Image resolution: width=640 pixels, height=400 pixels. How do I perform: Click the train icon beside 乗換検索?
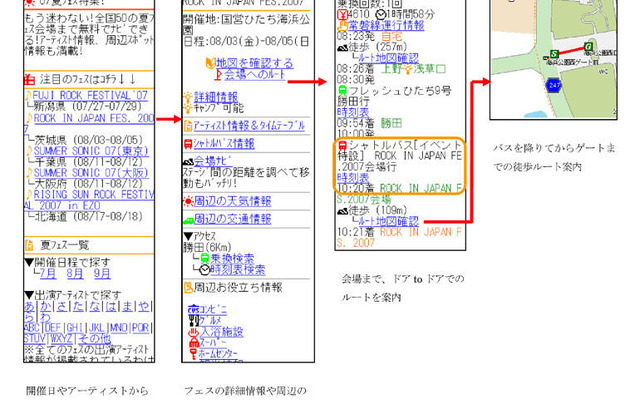(x=205, y=258)
